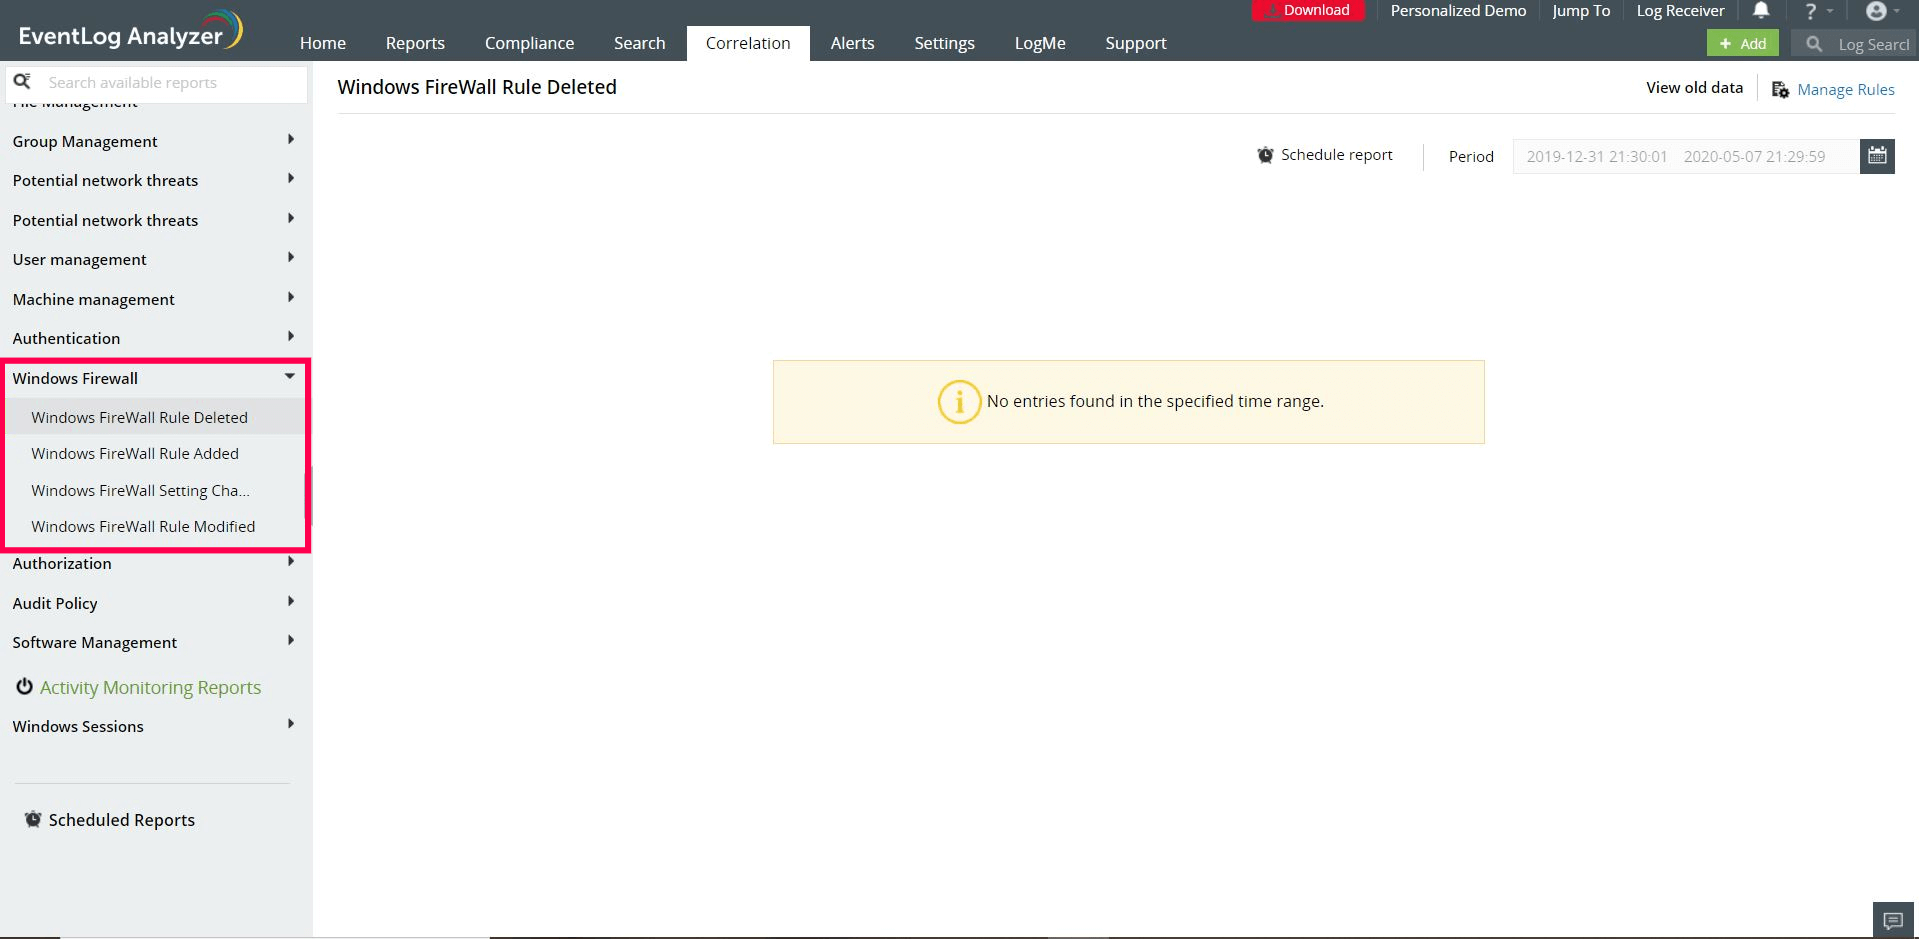Select the Correlation tab
This screenshot has height=939, width=1919.
[x=748, y=43]
